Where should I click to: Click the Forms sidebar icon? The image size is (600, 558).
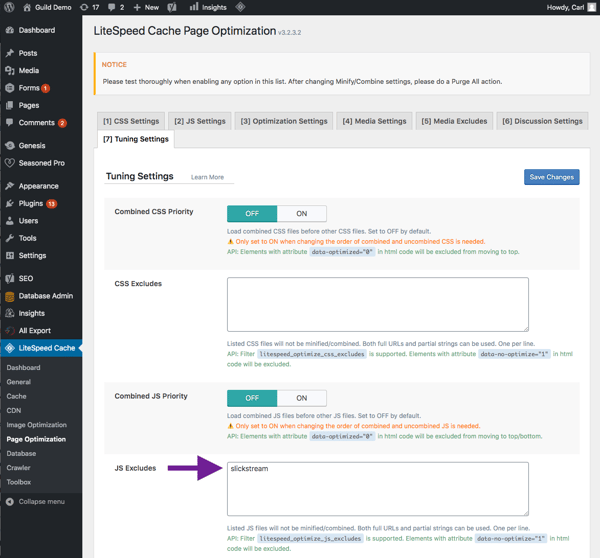10,88
